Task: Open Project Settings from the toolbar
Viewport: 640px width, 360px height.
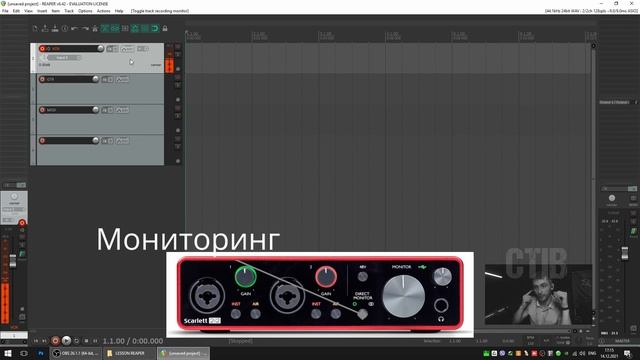Action: click(x=65, y=29)
